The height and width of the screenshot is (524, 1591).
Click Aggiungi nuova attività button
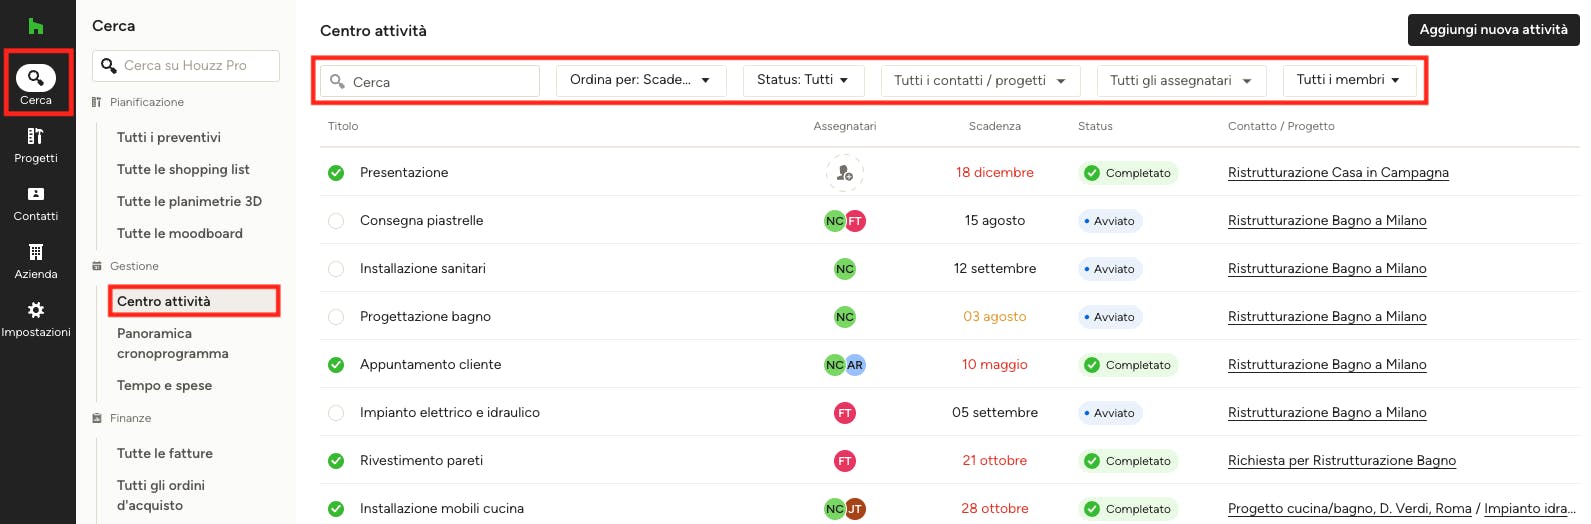(x=1493, y=30)
